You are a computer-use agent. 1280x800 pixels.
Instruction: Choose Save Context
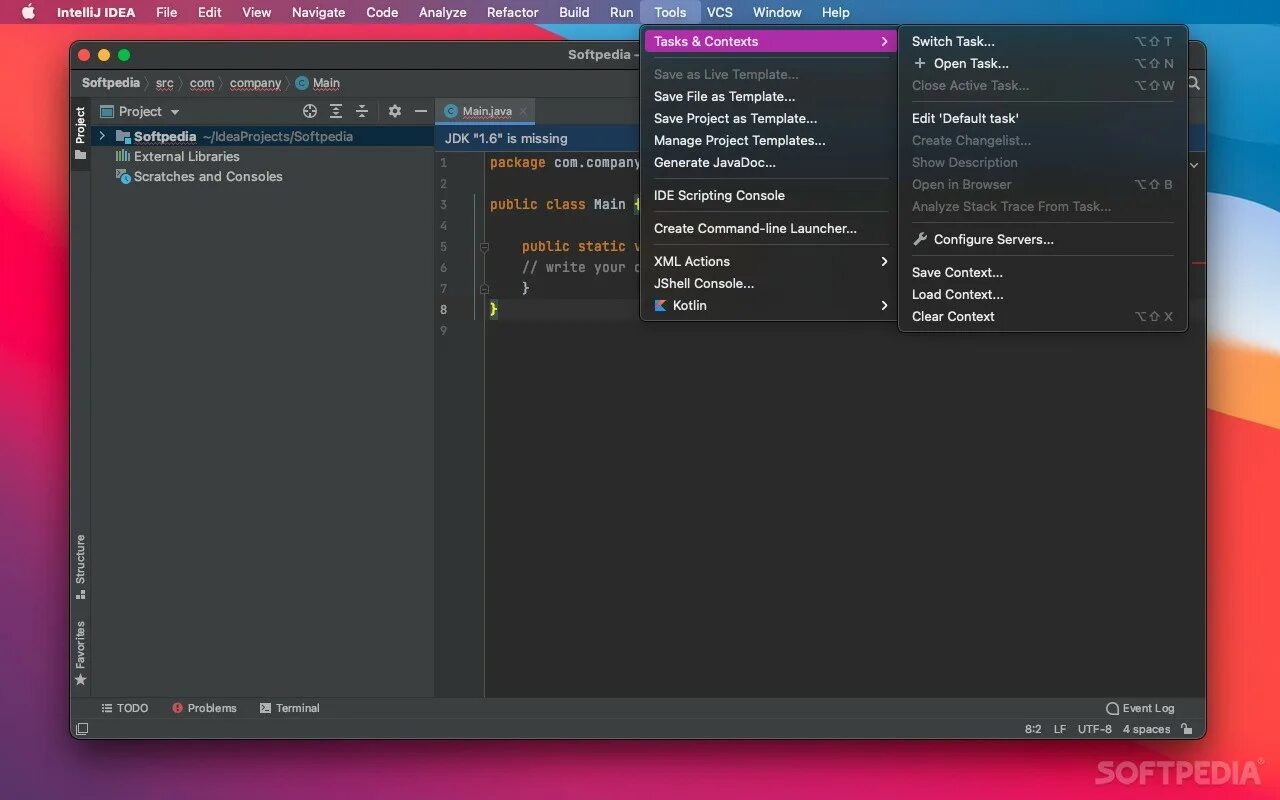pyautogui.click(x=1043, y=272)
